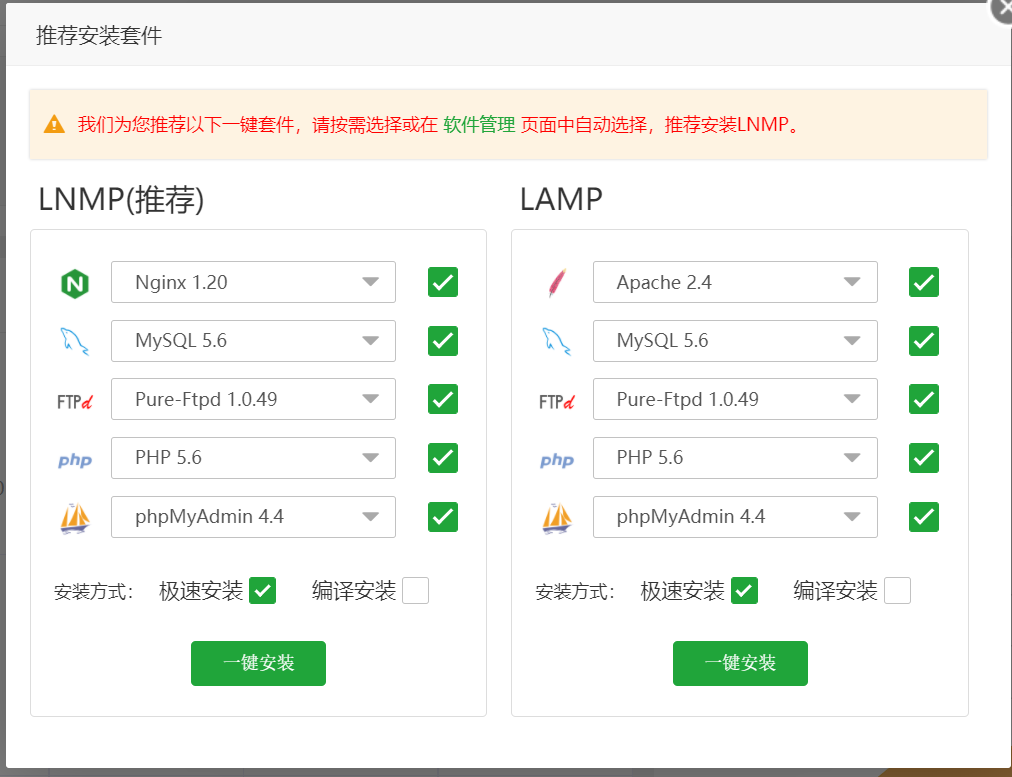Enable 编译安装 for LNMP installation
This screenshot has width=1012, height=777.
[415, 590]
